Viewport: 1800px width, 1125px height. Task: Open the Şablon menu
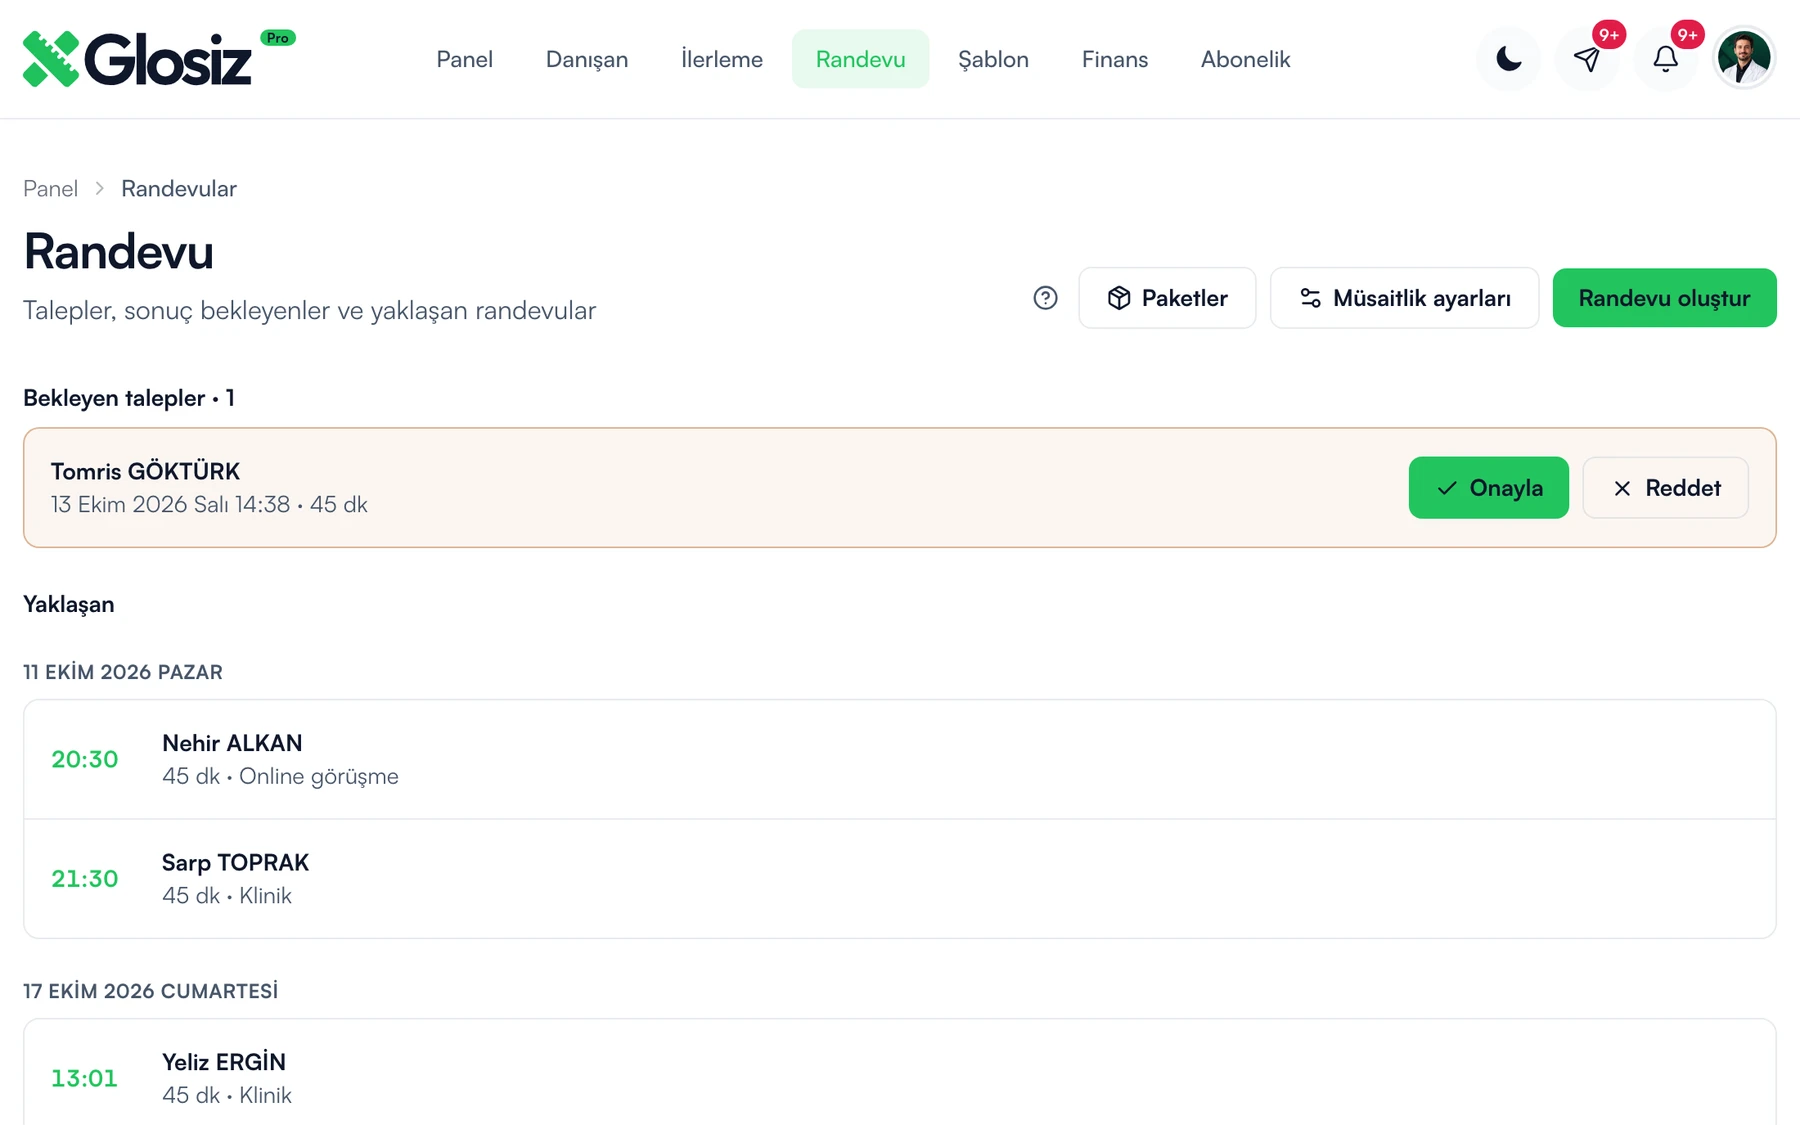pyautogui.click(x=993, y=59)
